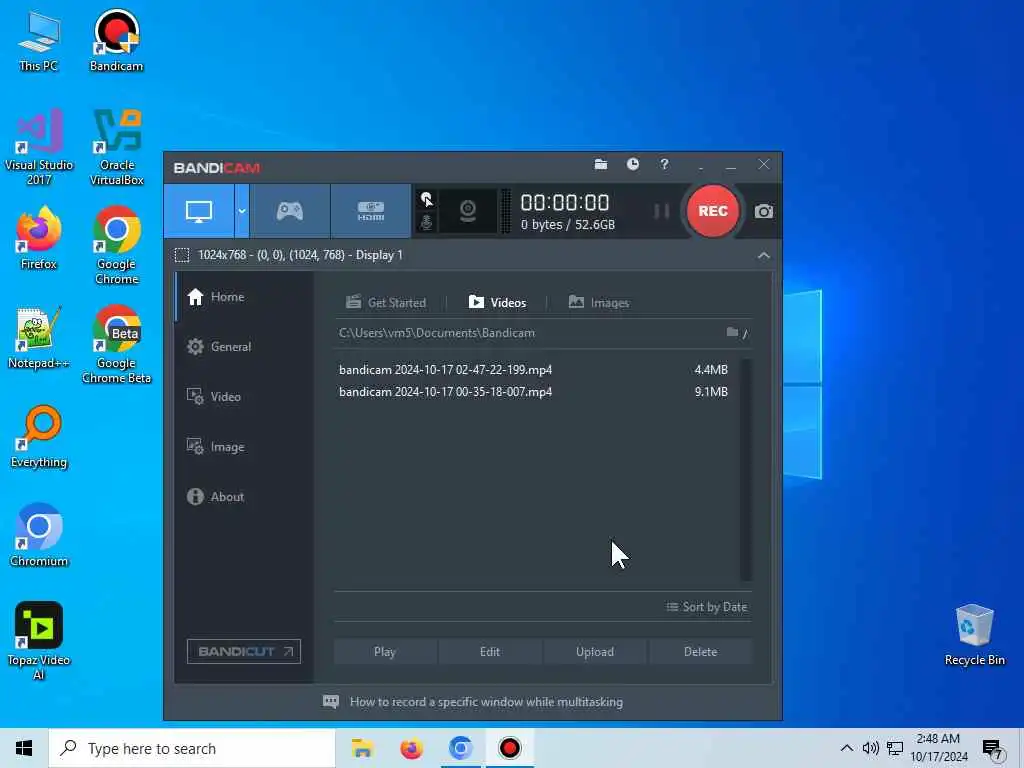The height and width of the screenshot is (768, 1024).
Task: Open the volume control in system tray
Action: pos(871,748)
